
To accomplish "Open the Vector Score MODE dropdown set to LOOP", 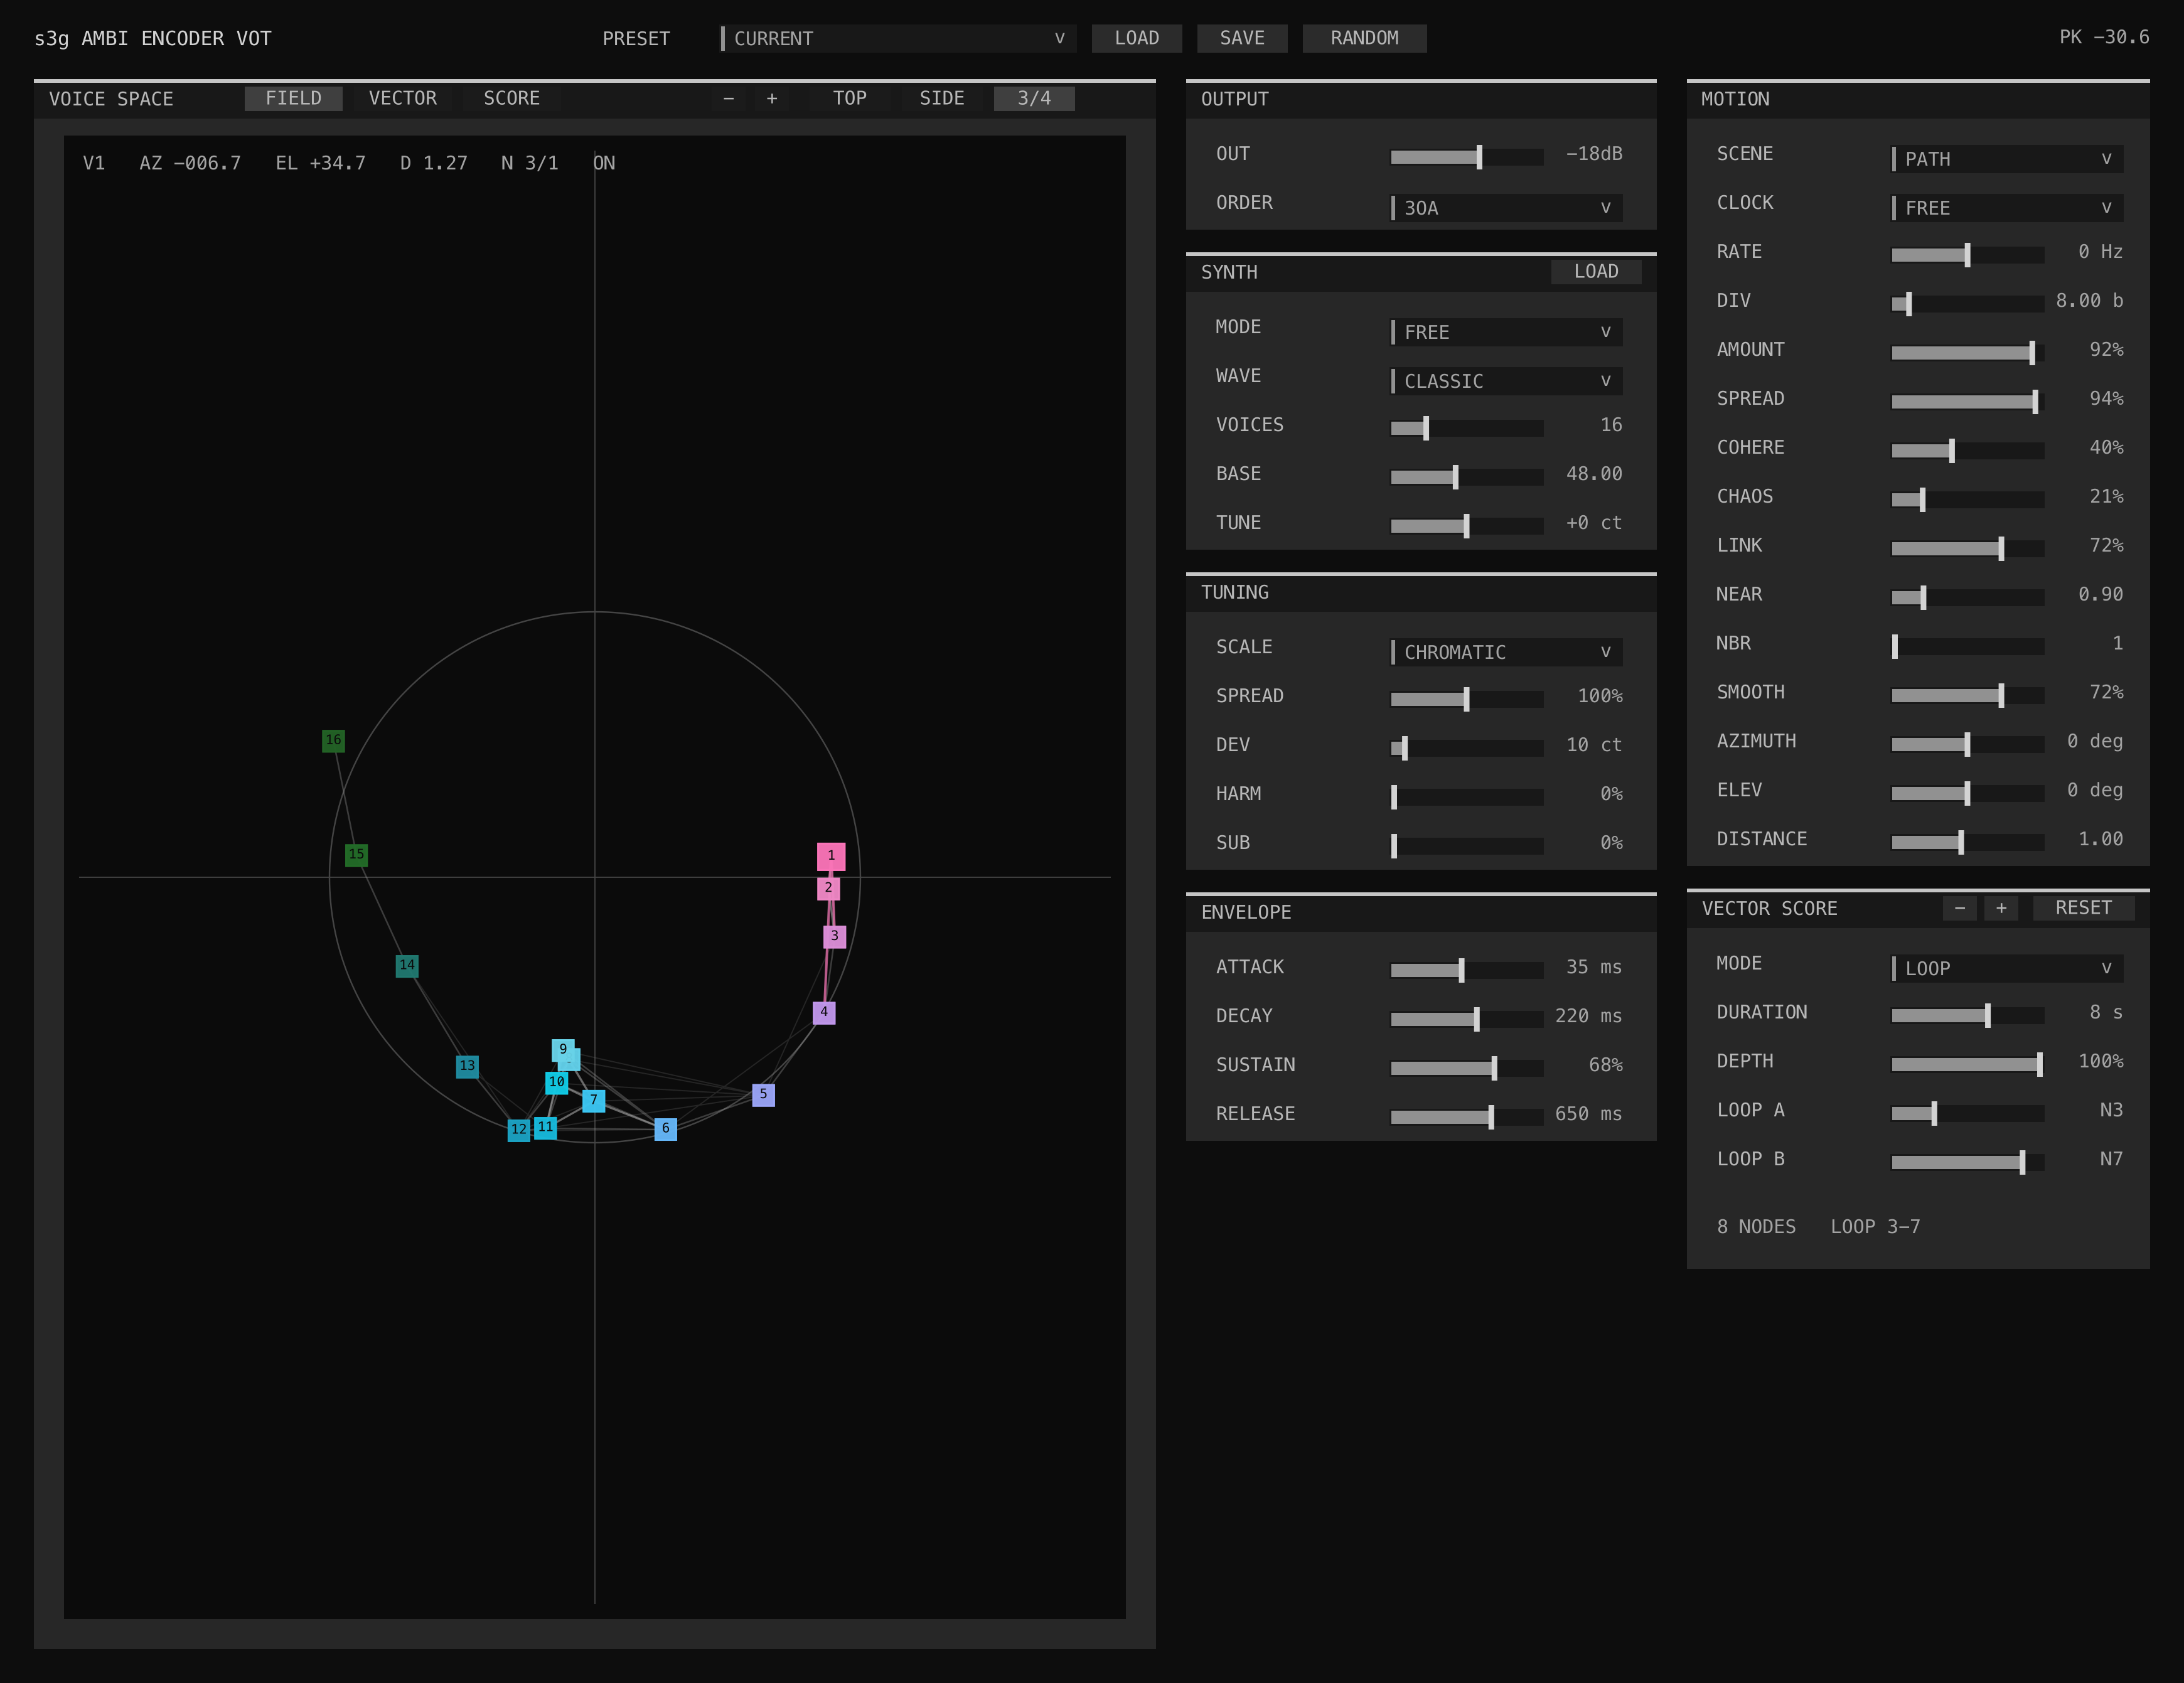I will (2007, 968).
